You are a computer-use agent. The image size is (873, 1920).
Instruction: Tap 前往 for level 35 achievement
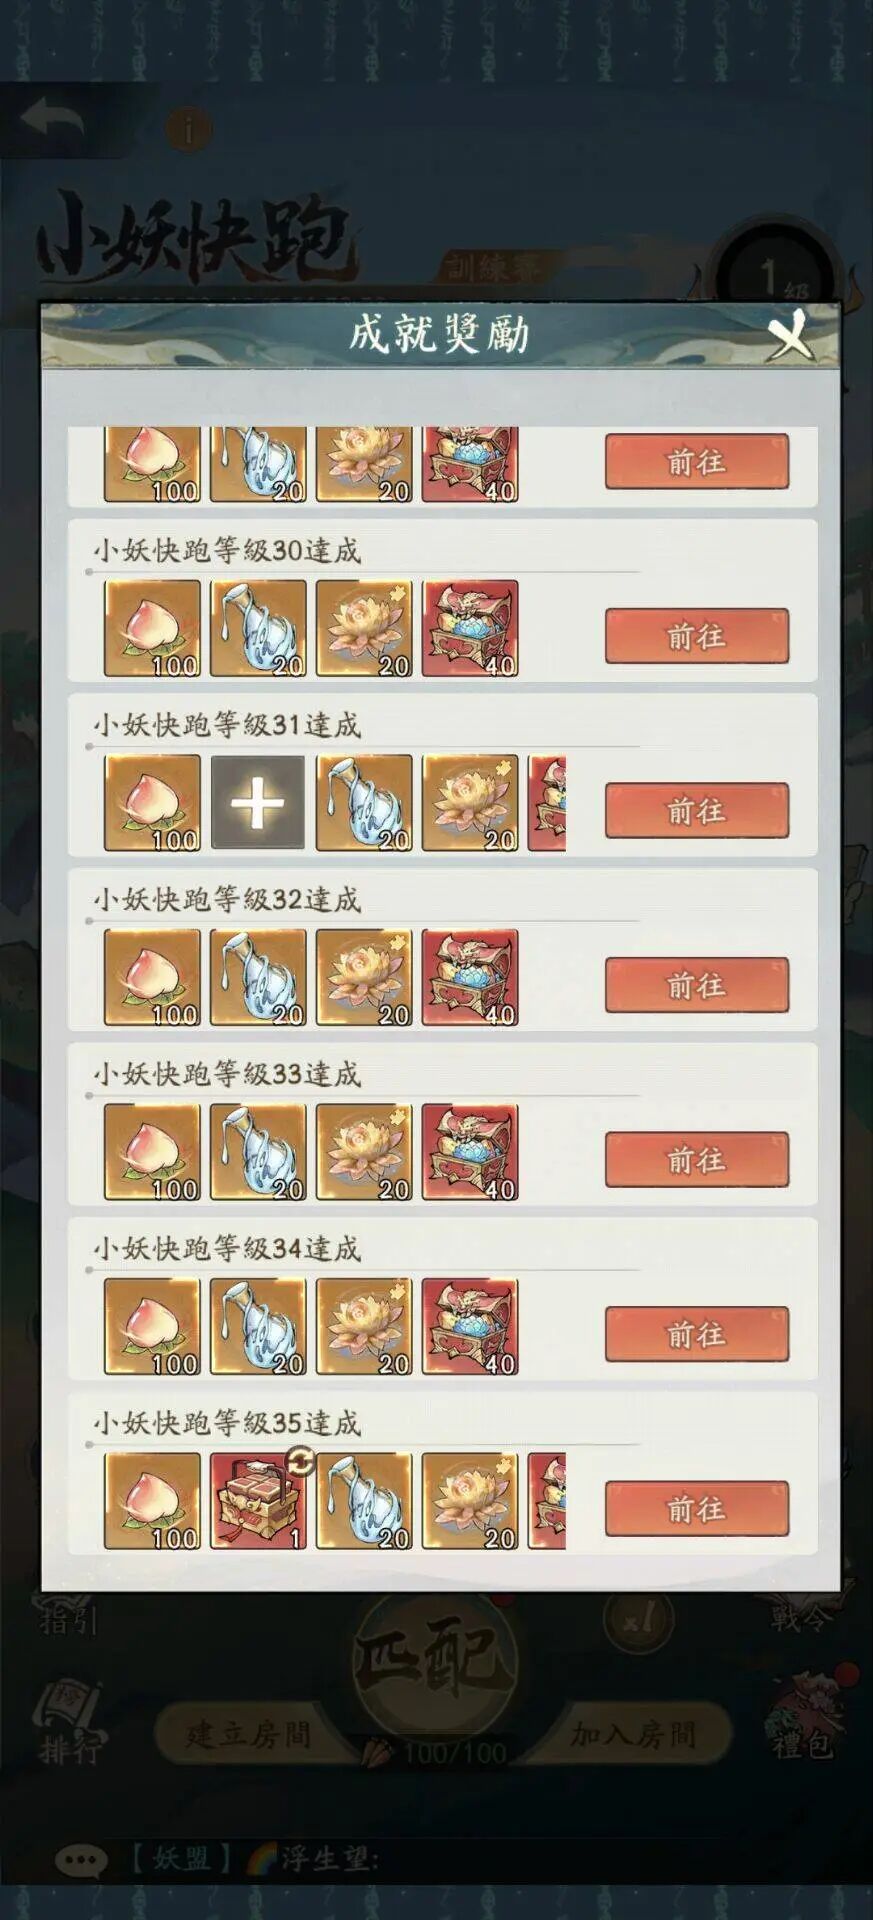pos(697,1509)
